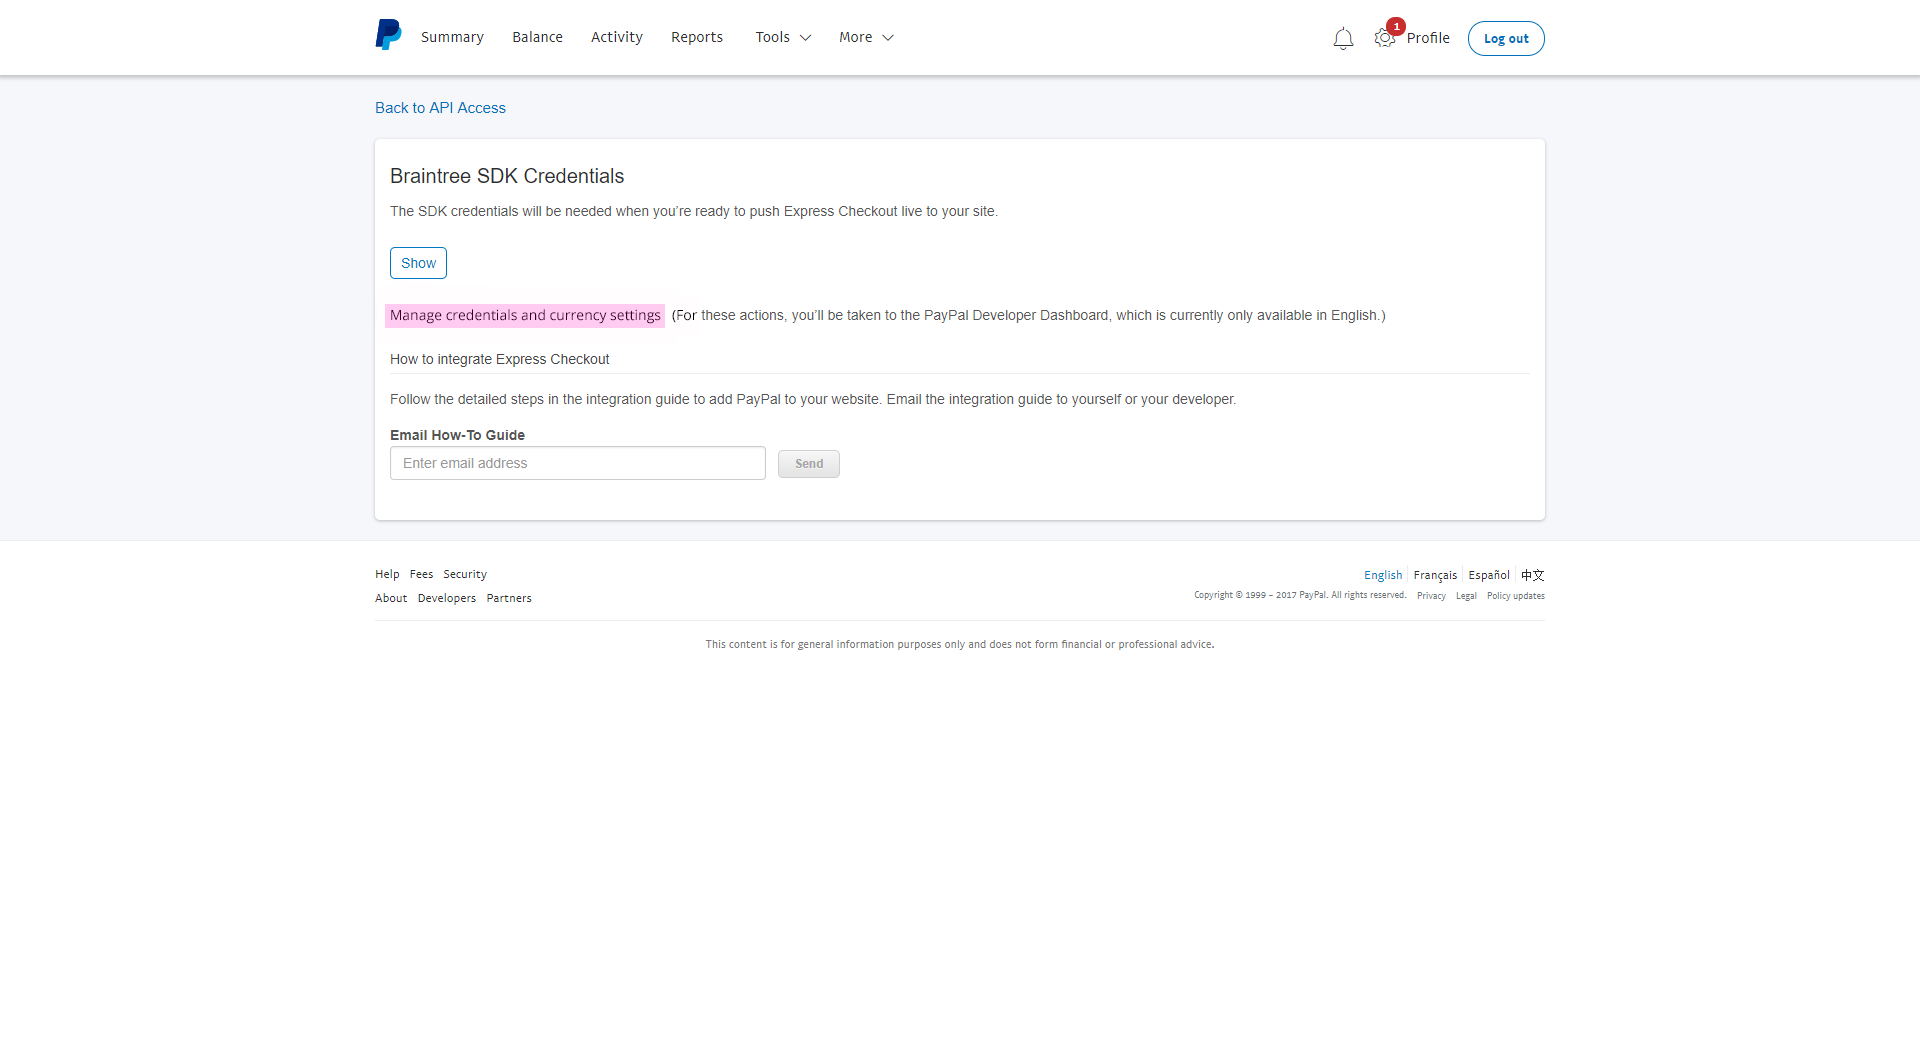Screen dimensions: 1920x1055
Task: Open the Privacy footer link
Action: [1431, 596]
